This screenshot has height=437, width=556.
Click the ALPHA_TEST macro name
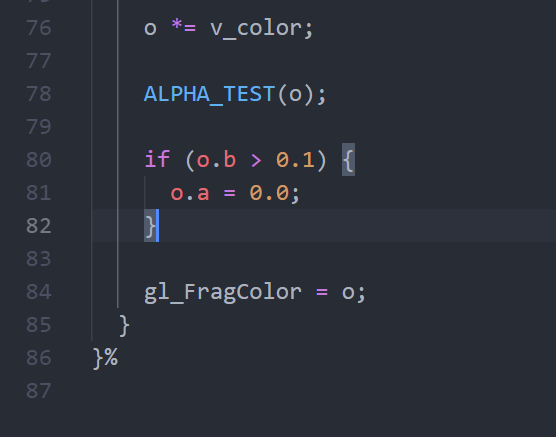click(209, 94)
